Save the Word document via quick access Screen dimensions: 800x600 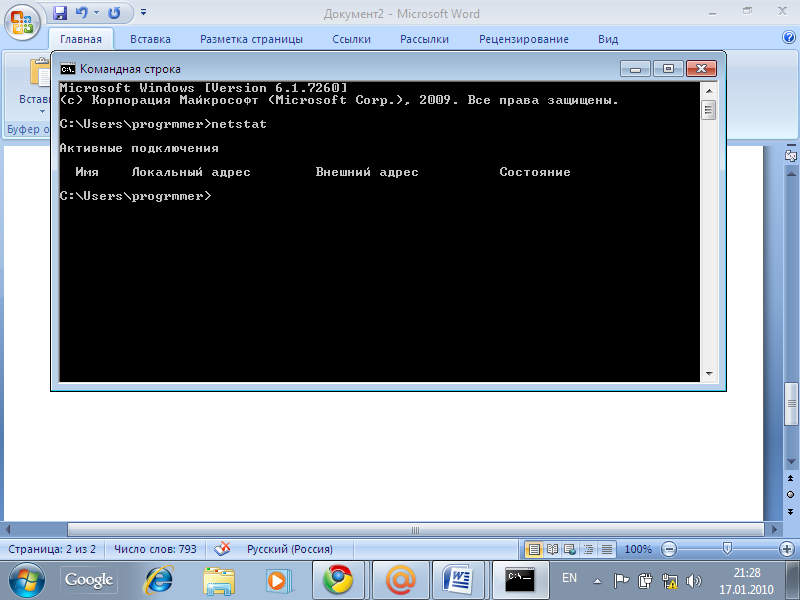(x=60, y=13)
